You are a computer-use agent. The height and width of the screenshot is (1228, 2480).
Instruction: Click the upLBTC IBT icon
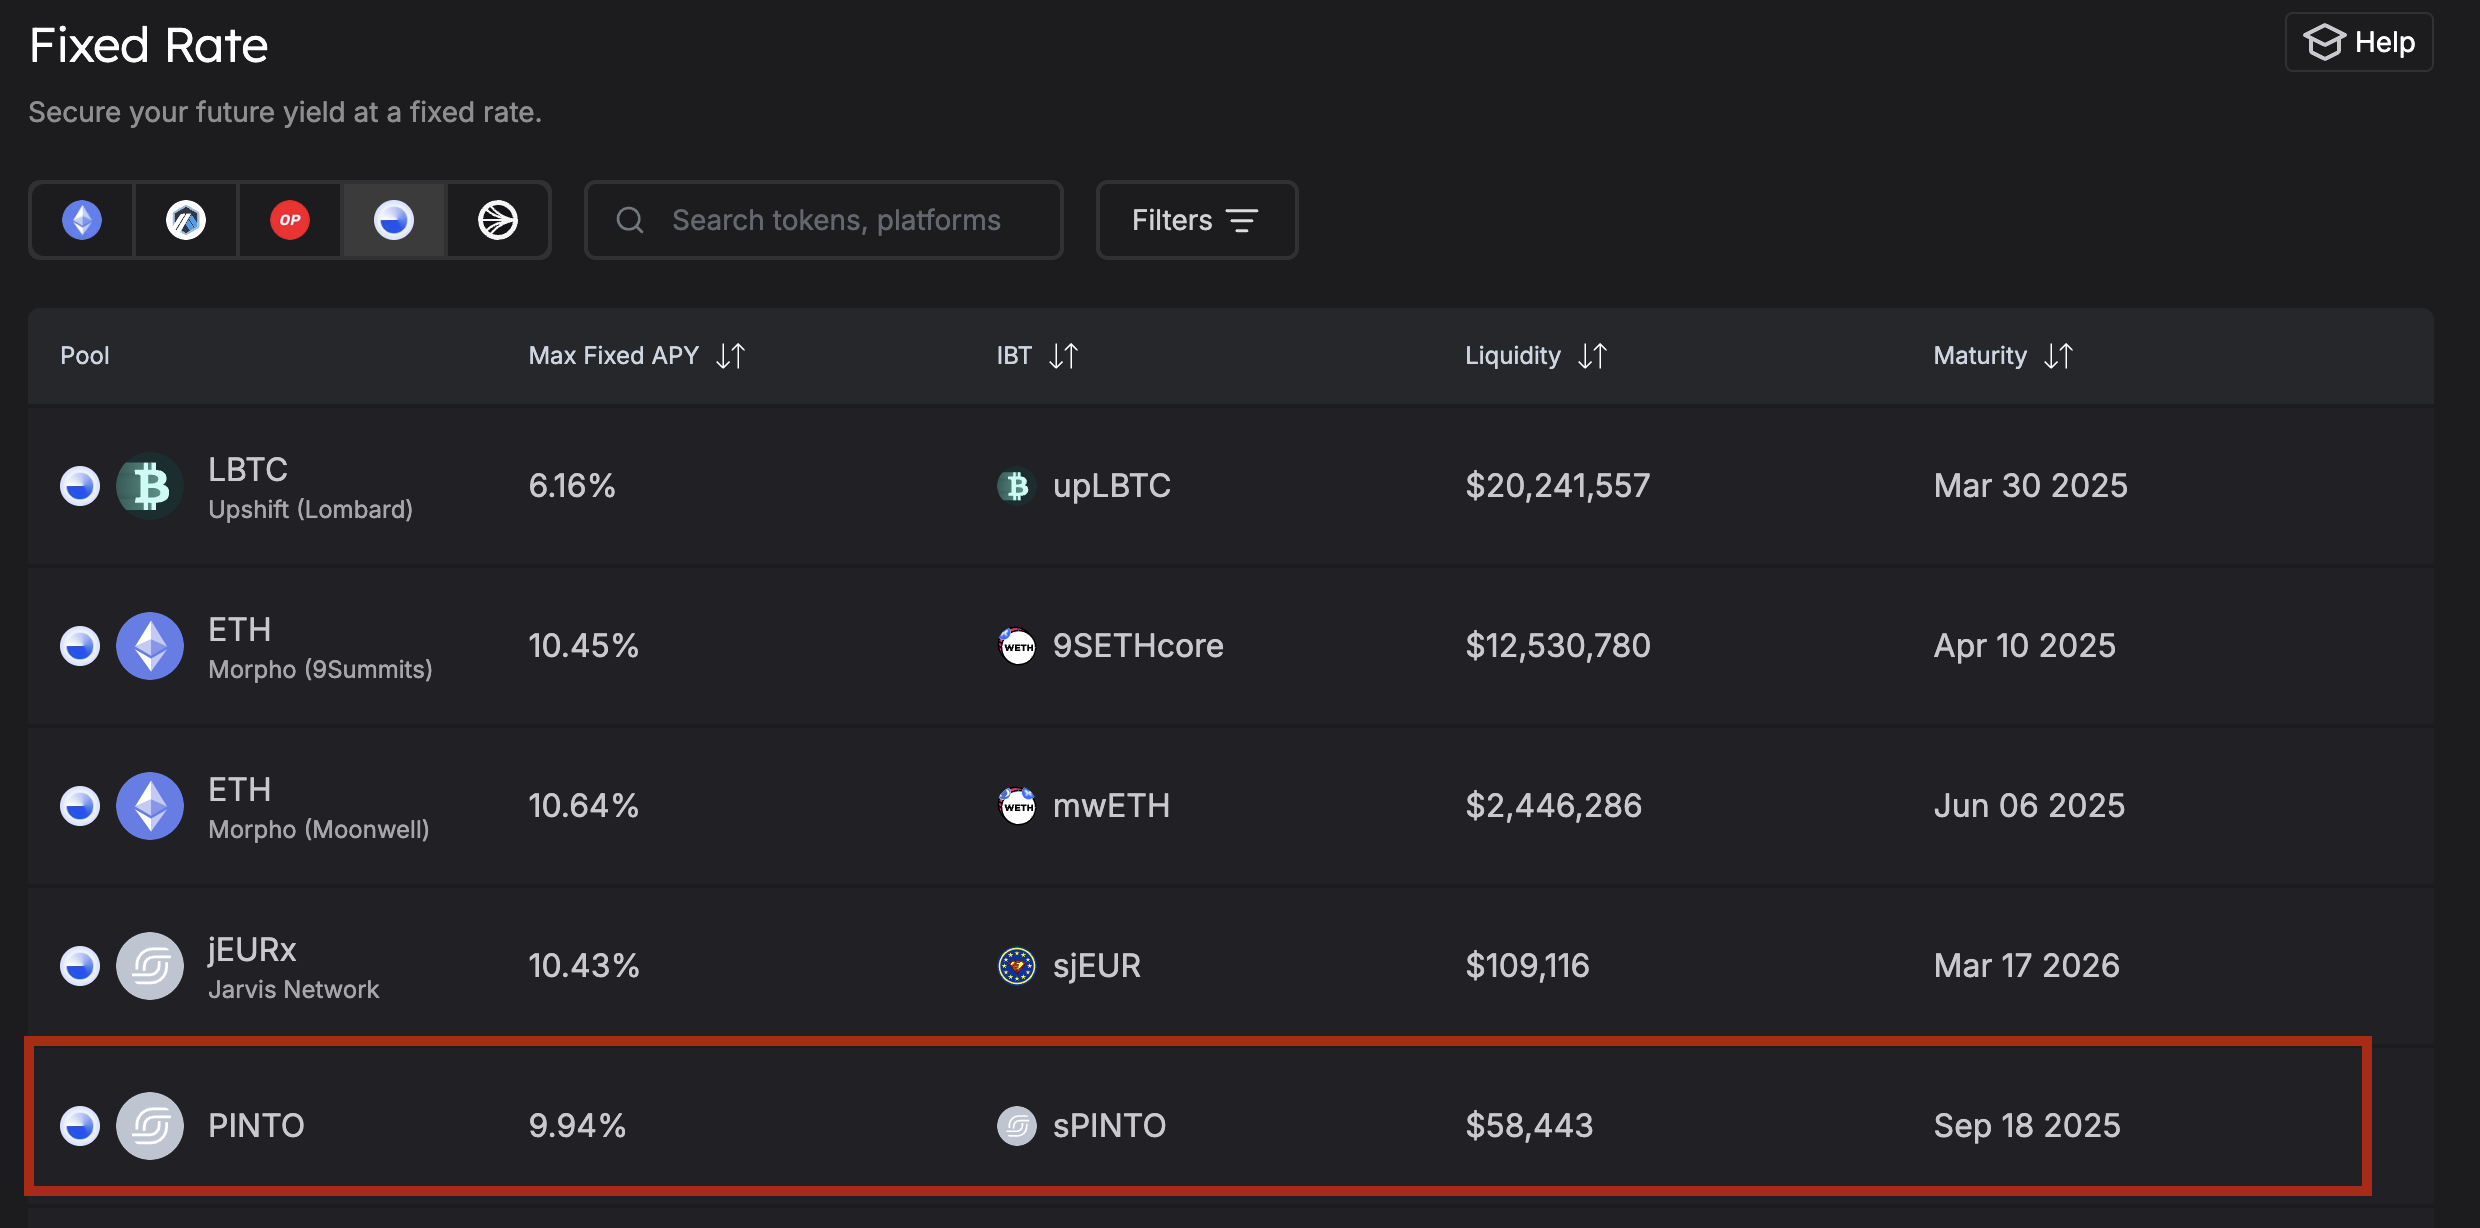[1017, 486]
